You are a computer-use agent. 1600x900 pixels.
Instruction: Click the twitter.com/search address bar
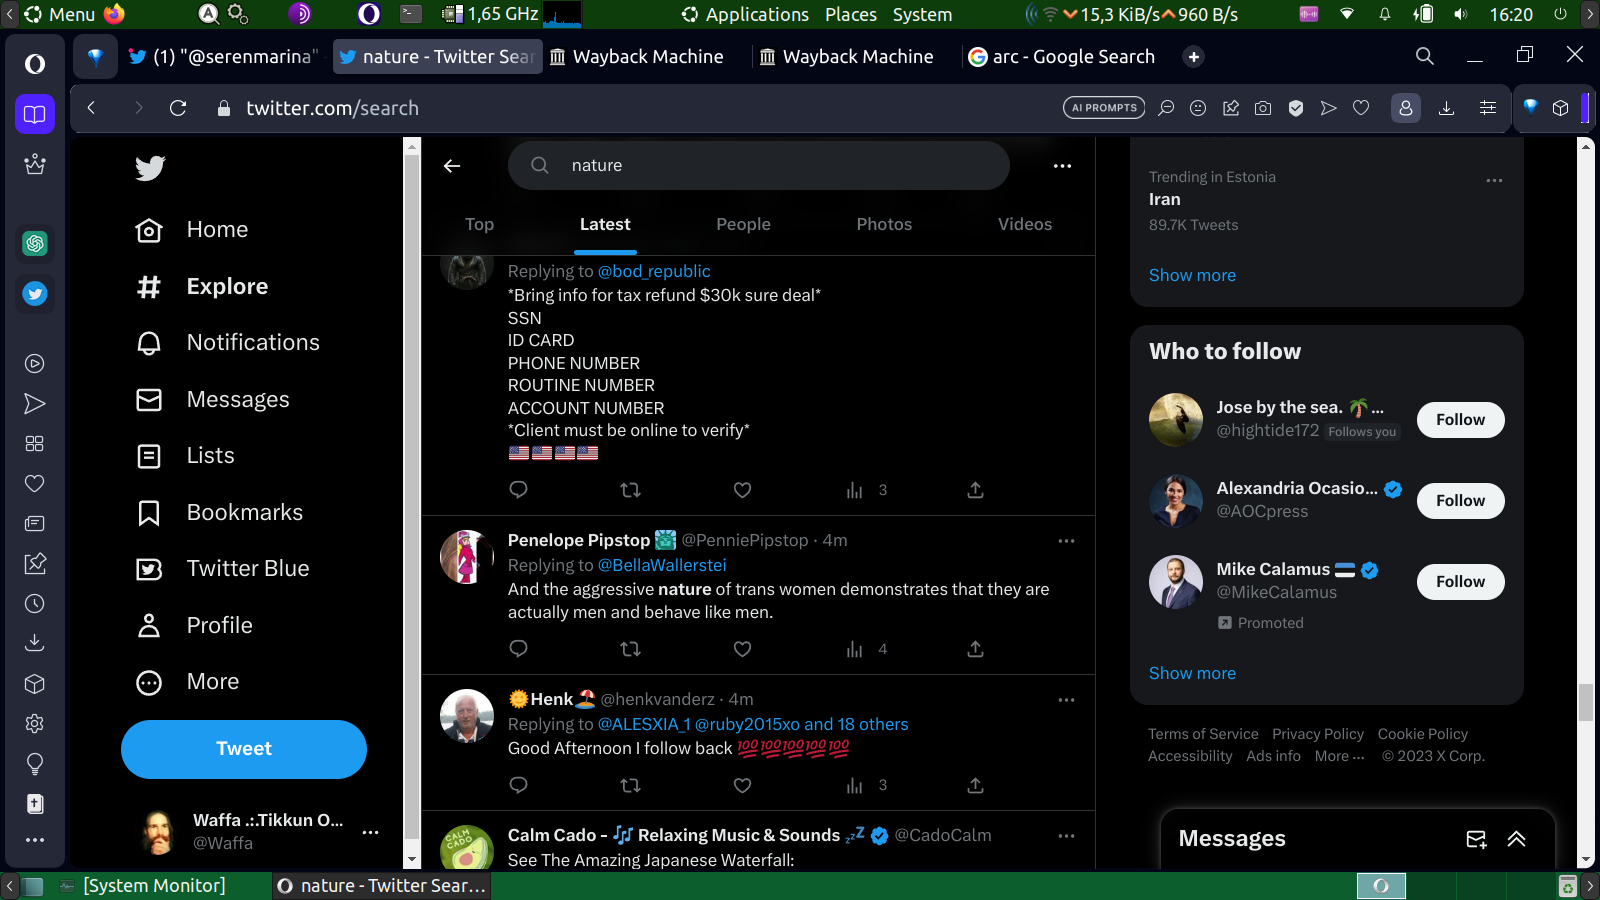pos(333,108)
